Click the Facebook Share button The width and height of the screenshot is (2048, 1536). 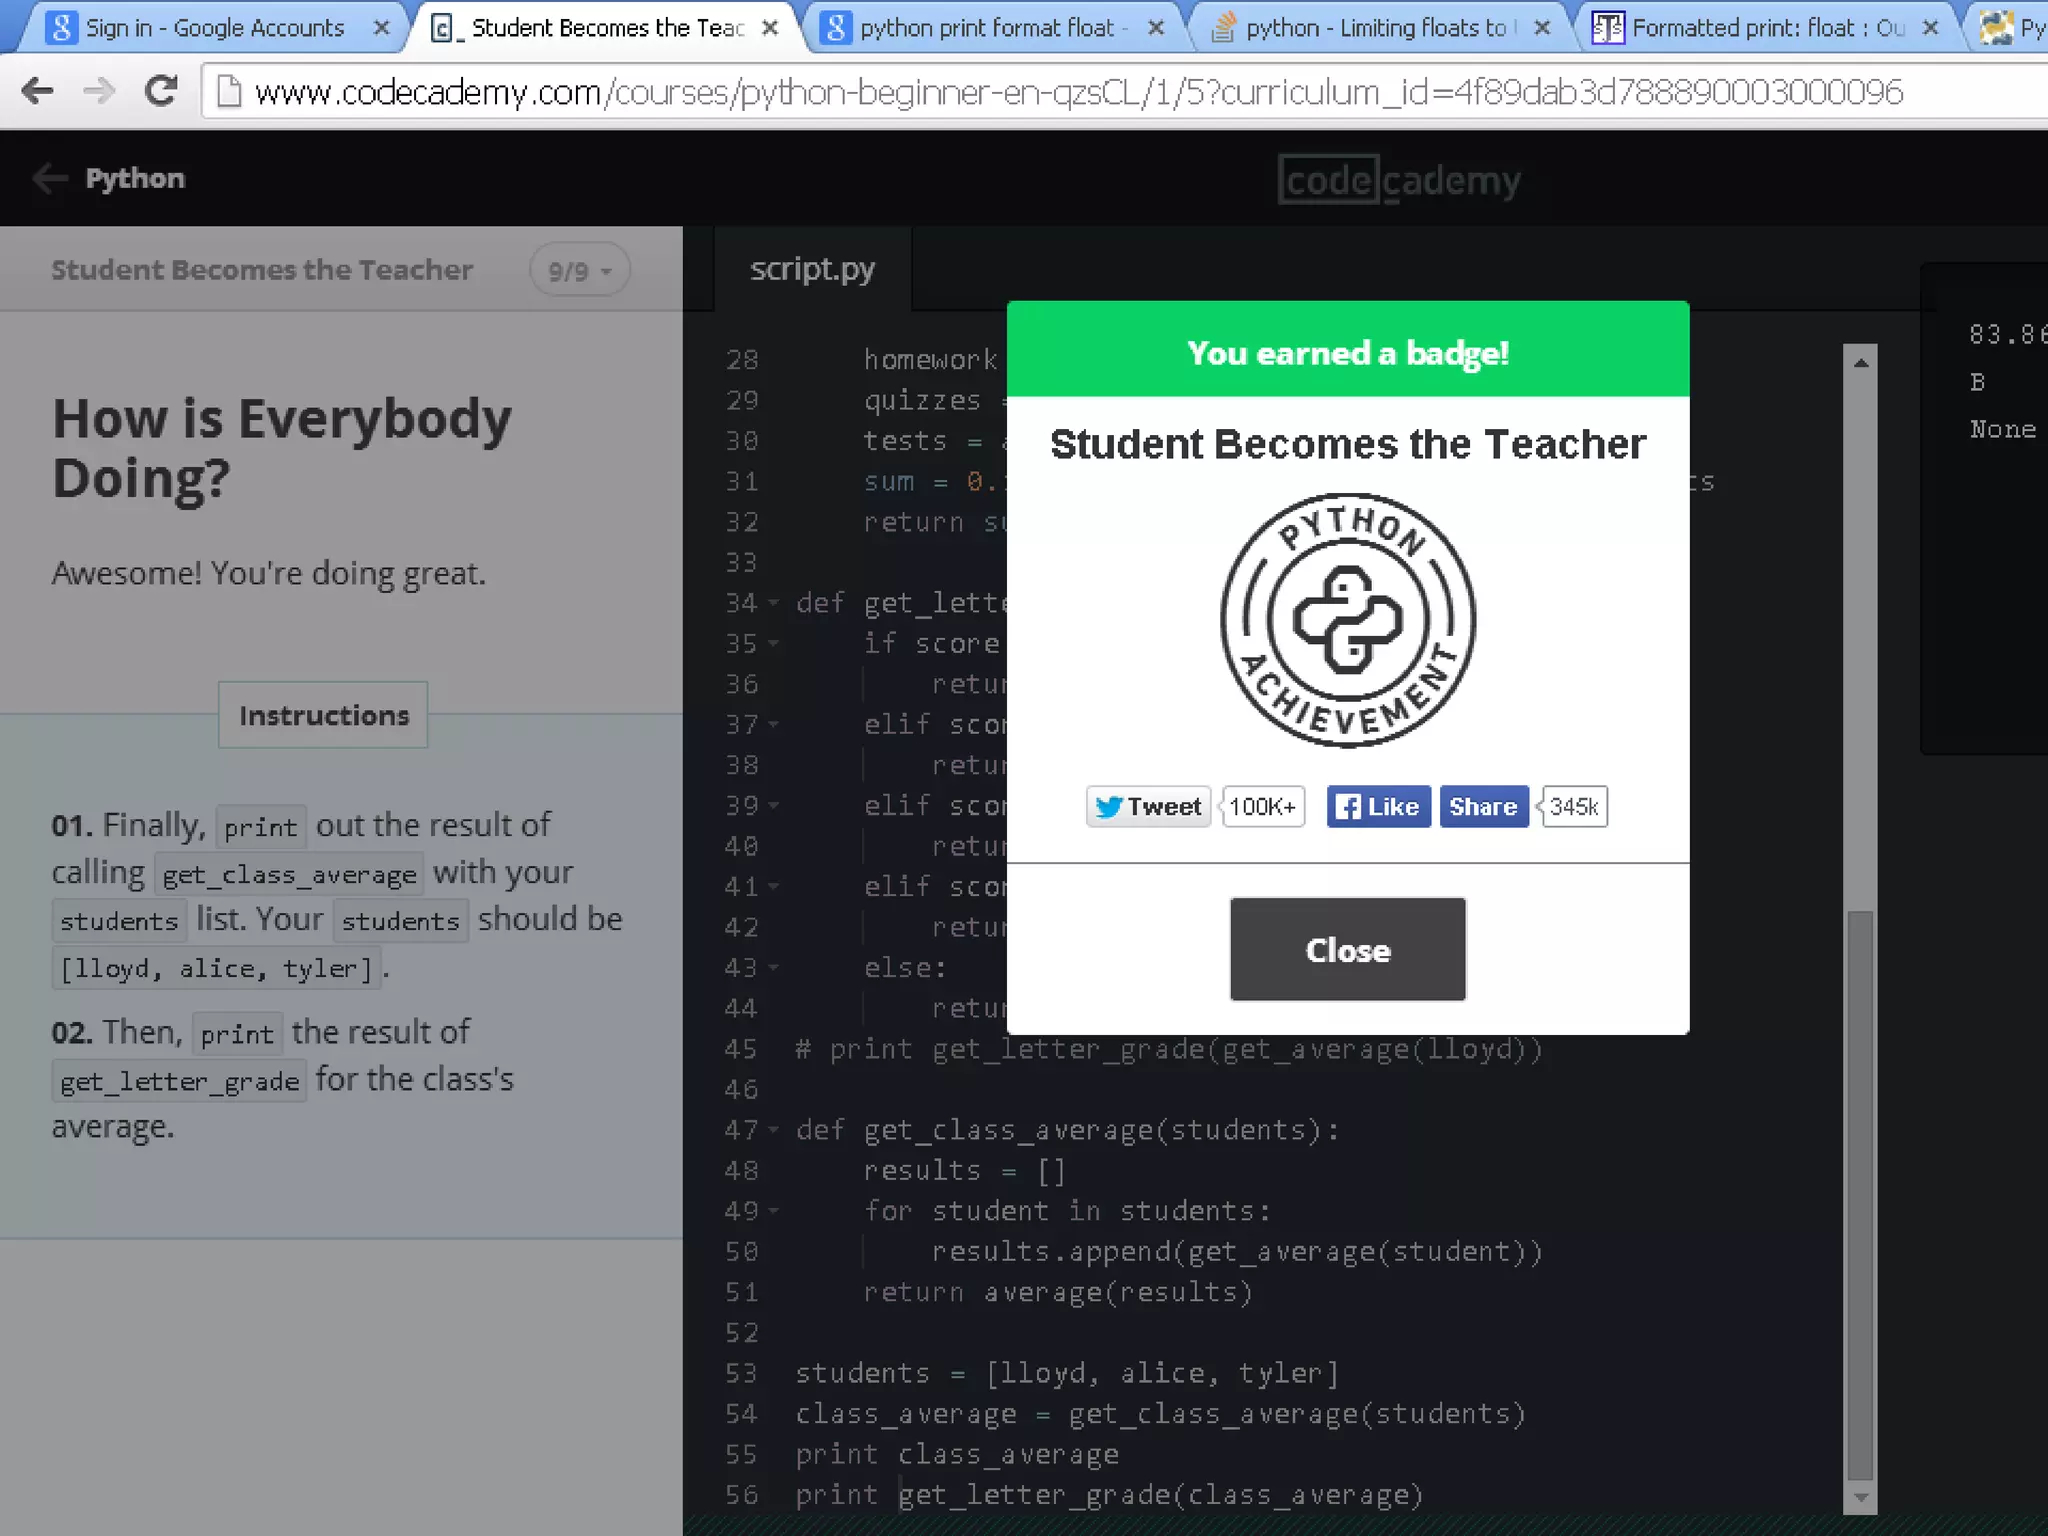pos(1484,806)
